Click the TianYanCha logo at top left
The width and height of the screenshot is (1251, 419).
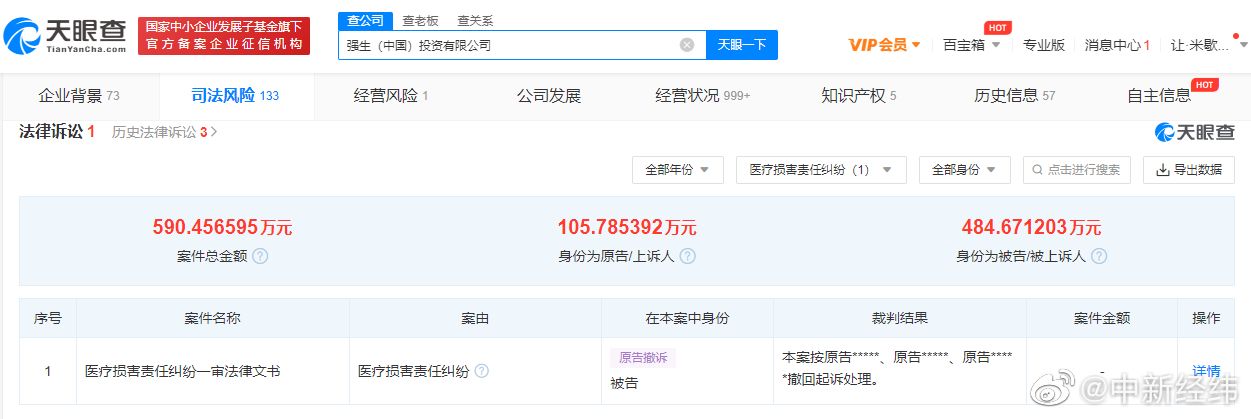[x=65, y=36]
